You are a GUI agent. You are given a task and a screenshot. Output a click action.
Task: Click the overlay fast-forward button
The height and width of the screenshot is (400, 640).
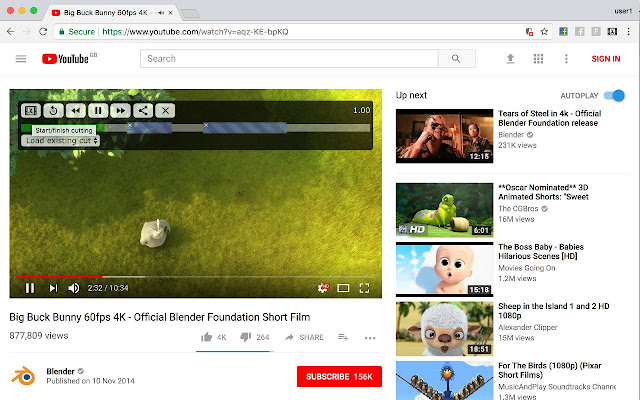120,111
